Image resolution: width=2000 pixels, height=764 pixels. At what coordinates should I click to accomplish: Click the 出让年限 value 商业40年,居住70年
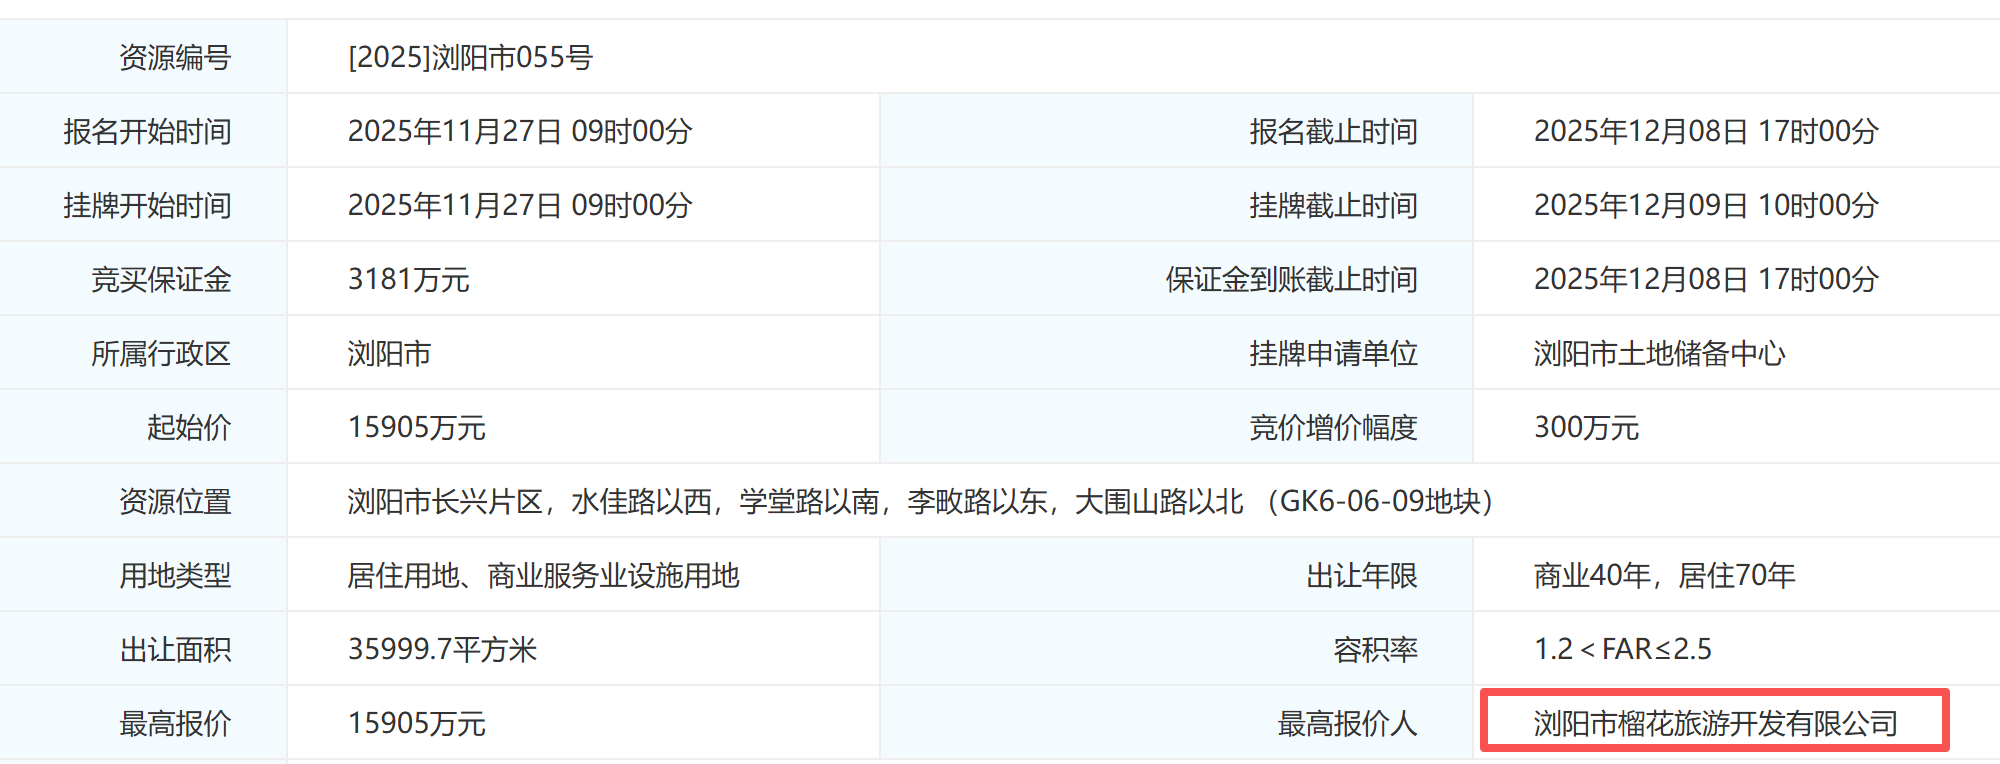click(x=1664, y=575)
